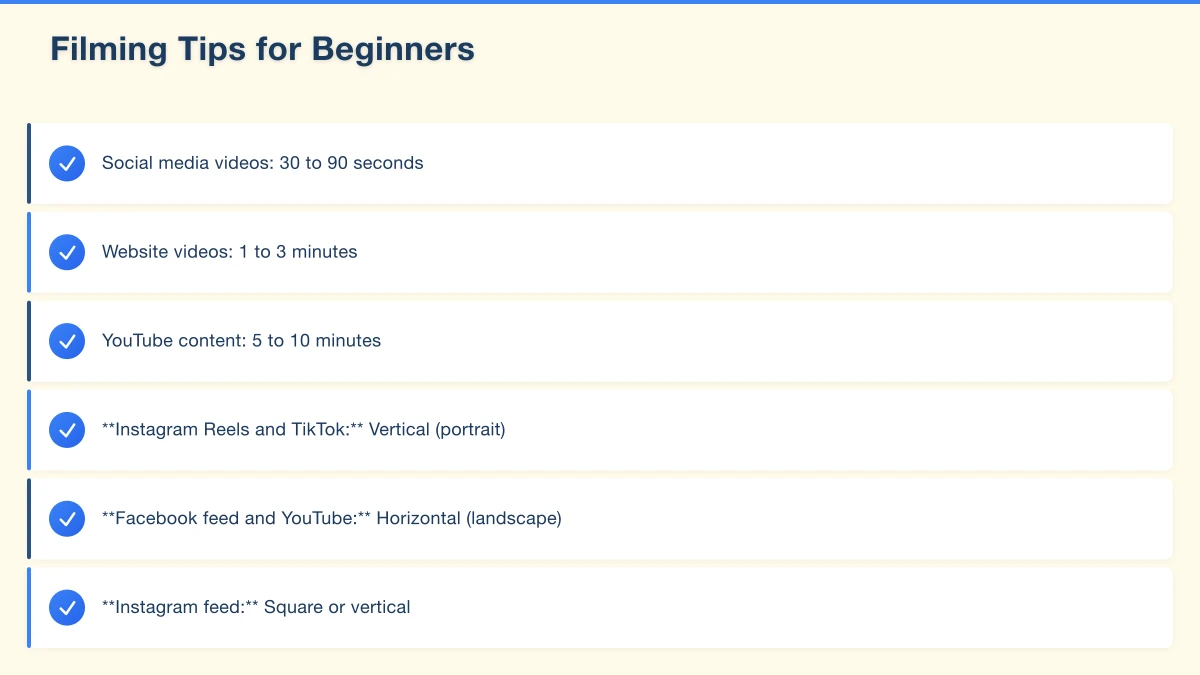Click the Facebook feed Horizontal (landscape) text
1200x675 pixels.
coord(332,519)
